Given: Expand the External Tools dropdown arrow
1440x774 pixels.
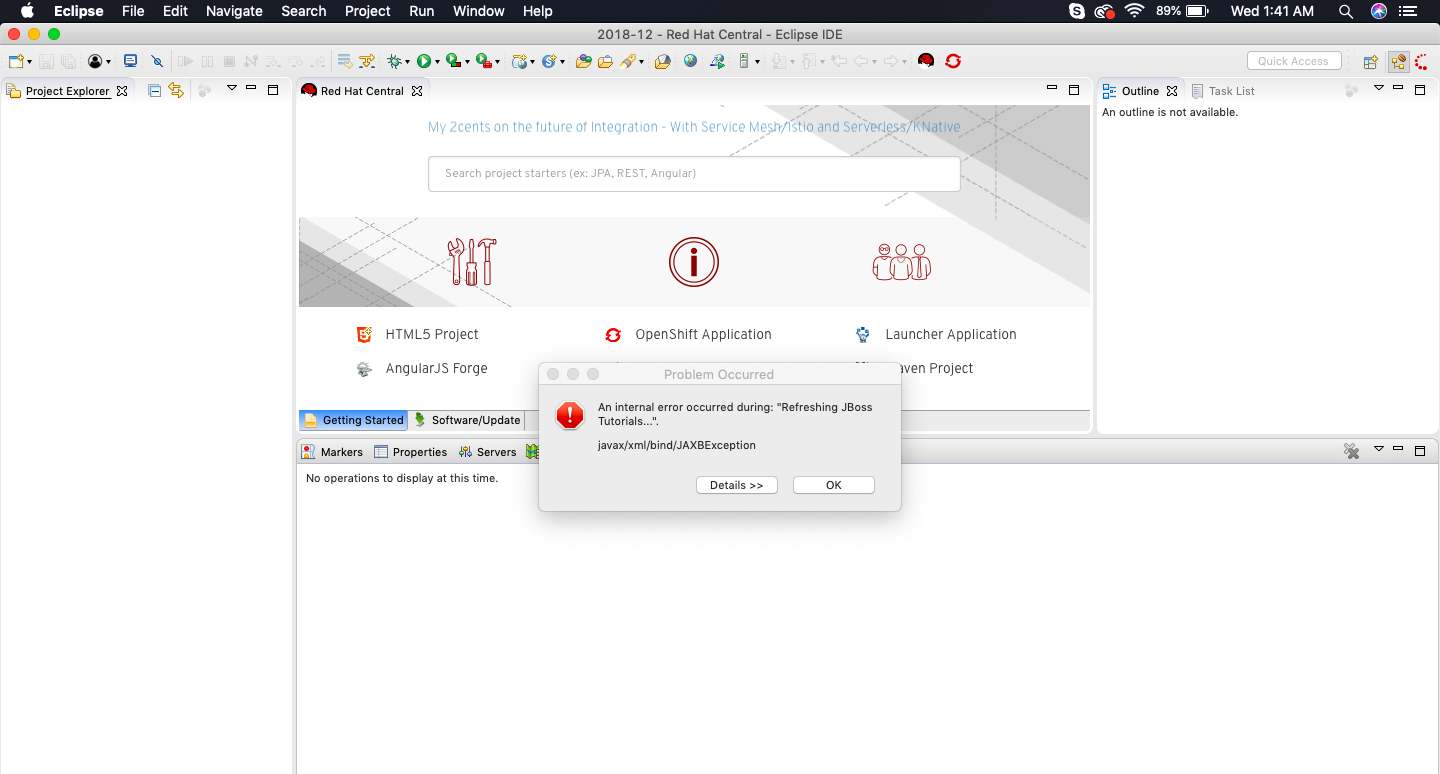Looking at the screenshot, I should pyautogui.click(x=497, y=62).
